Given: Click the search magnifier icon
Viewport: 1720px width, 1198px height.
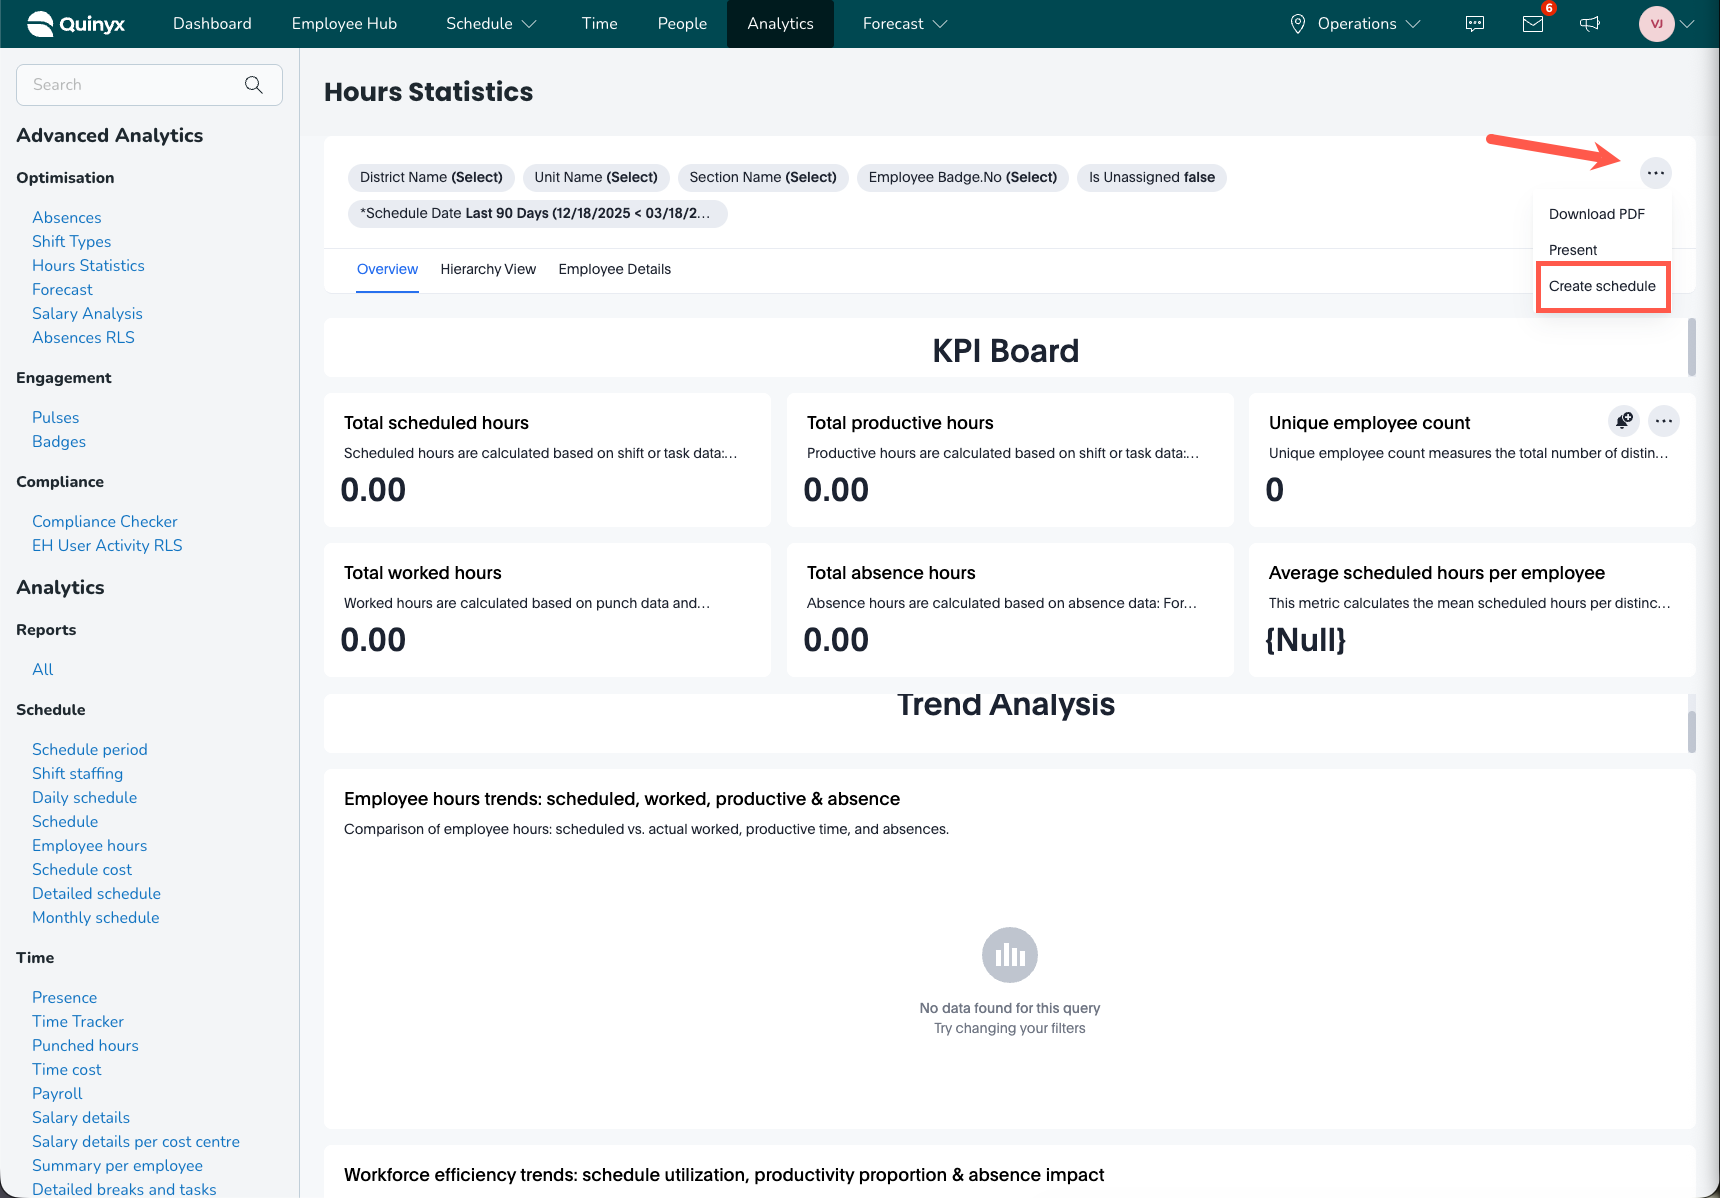Looking at the screenshot, I should [x=254, y=85].
